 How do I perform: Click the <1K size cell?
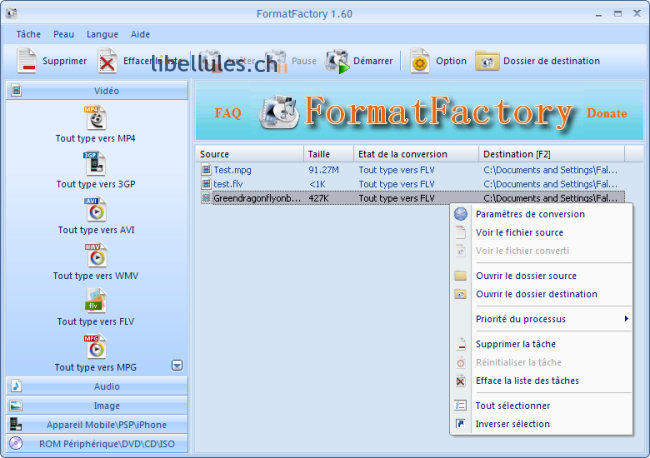pyautogui.click(x=318, y=184)
